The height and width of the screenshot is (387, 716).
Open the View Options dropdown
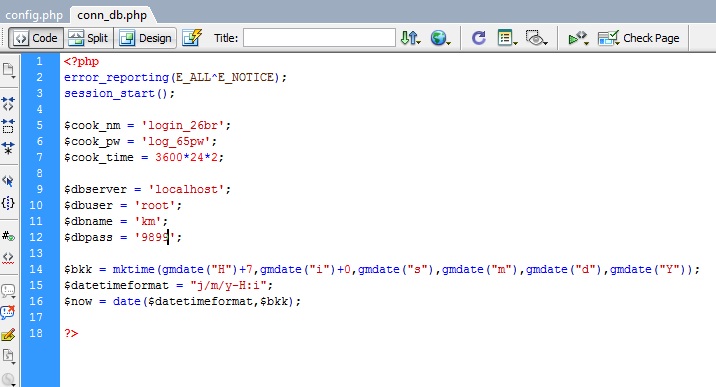pos(507,38)
